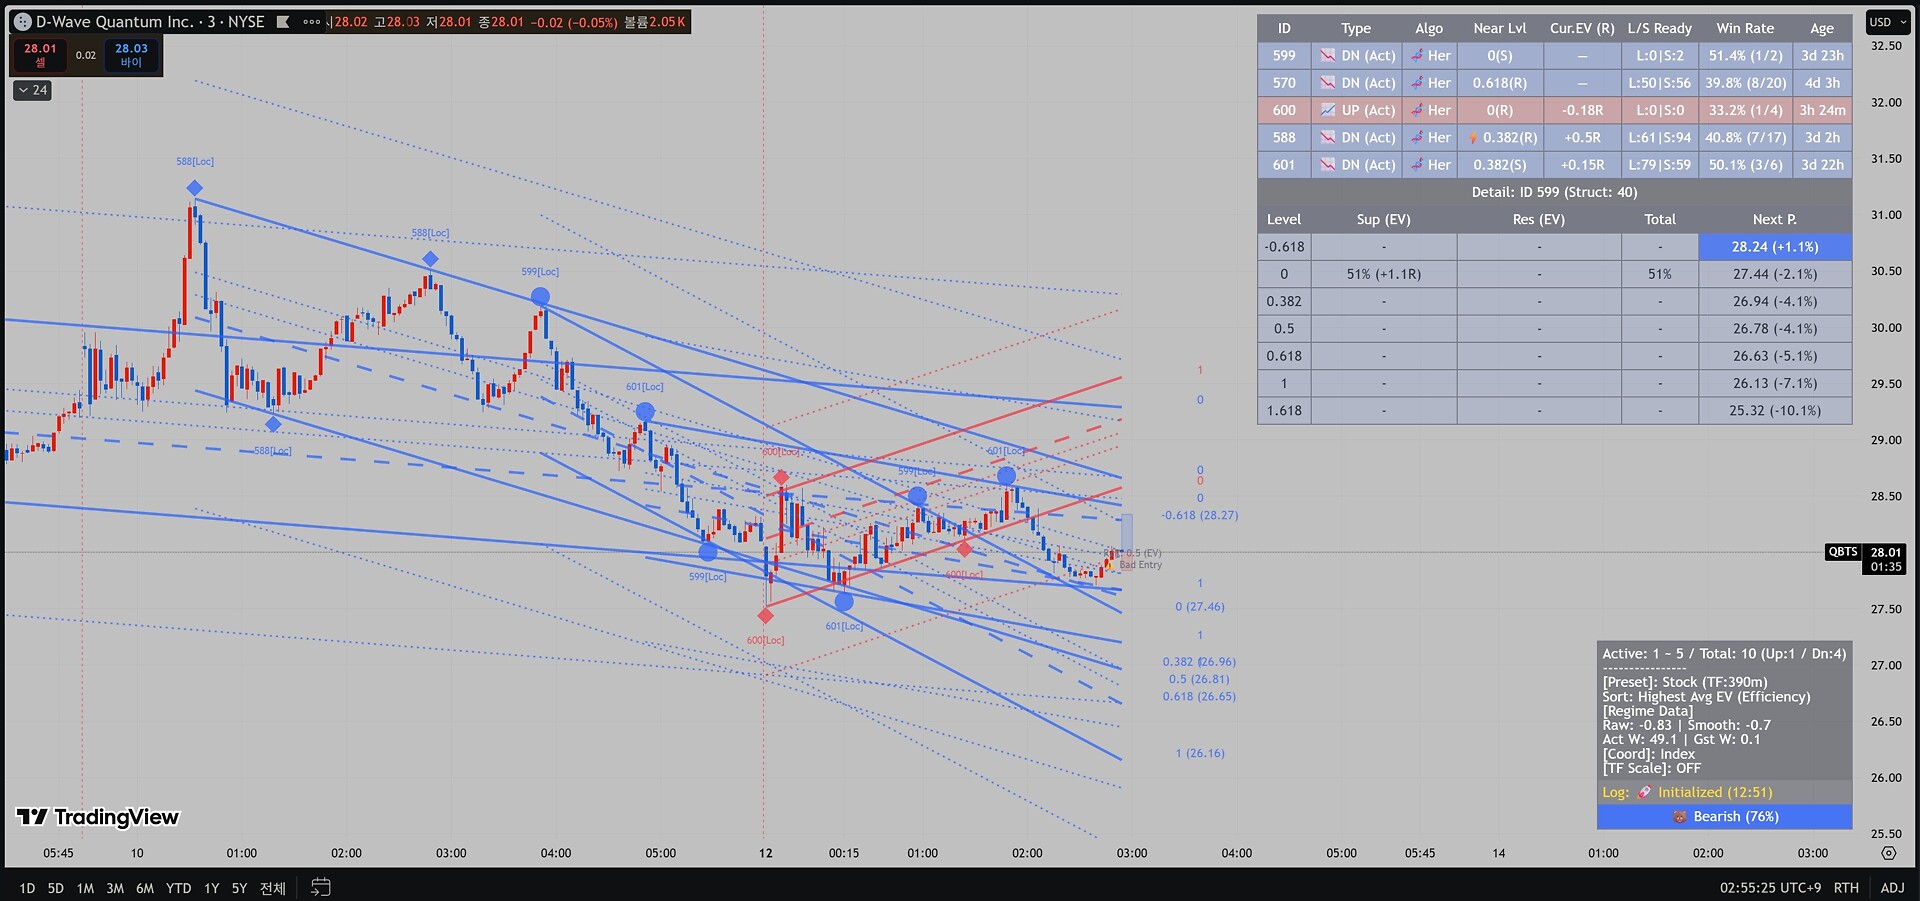Select the 6M date range
The image size is (1920, 901).
[145, 888]
